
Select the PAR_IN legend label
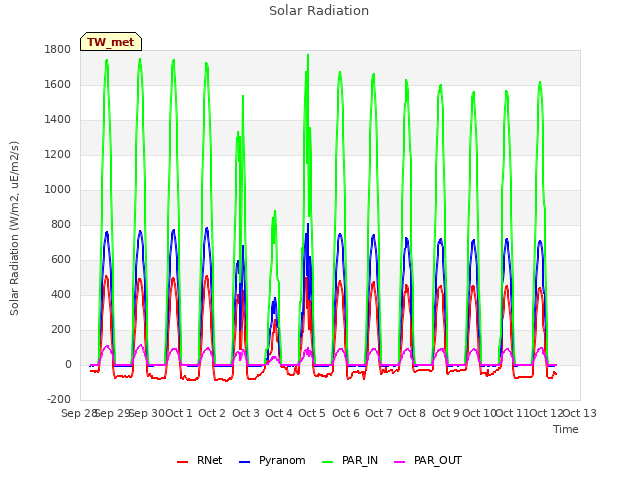pyautogui.click(x=360, y=460)
